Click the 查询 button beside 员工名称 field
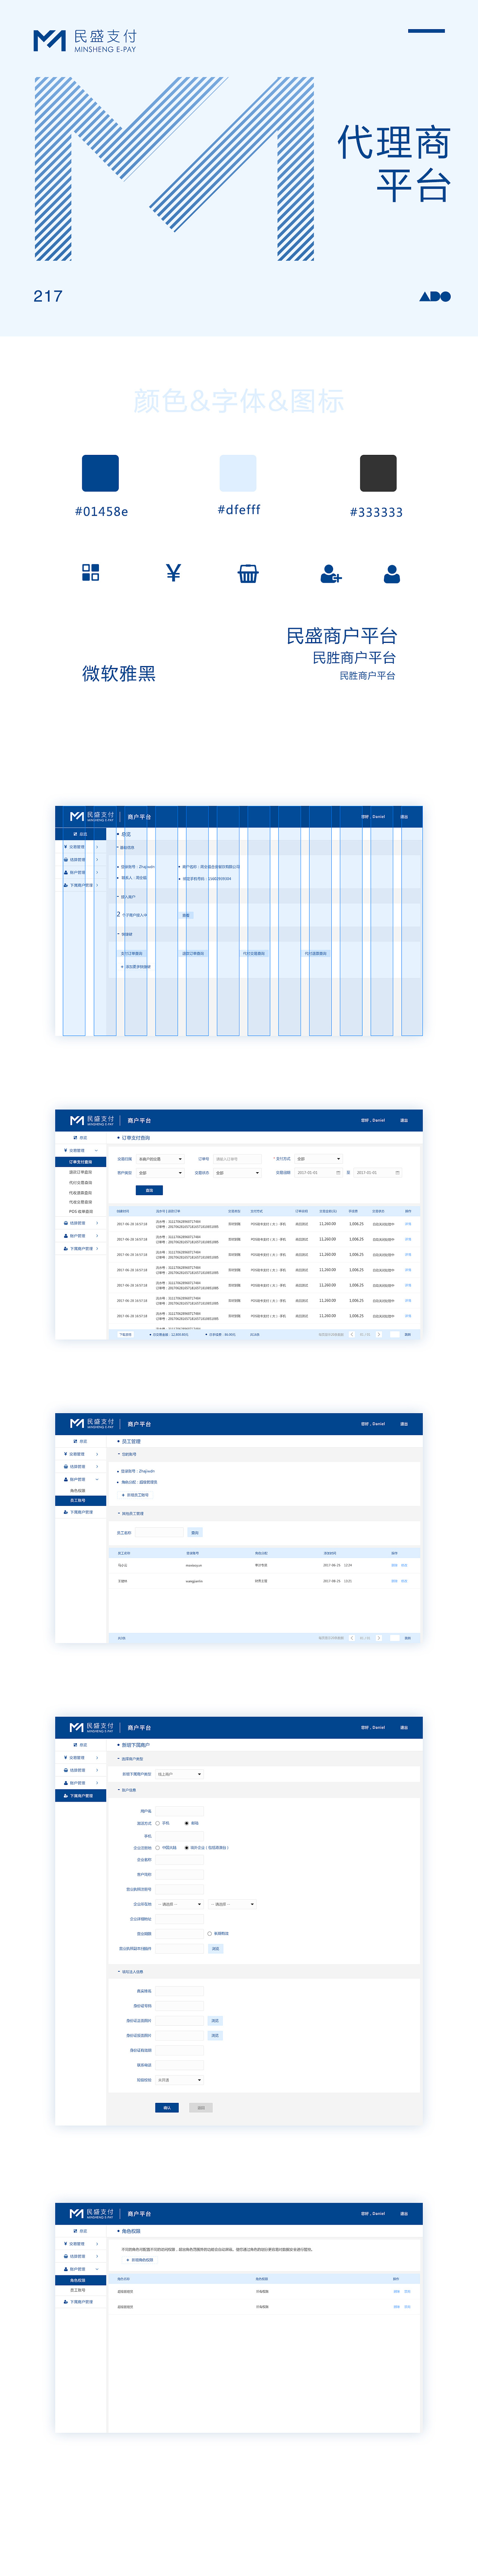Viewport: 478px width, 2576px height. click(195, 1532)
